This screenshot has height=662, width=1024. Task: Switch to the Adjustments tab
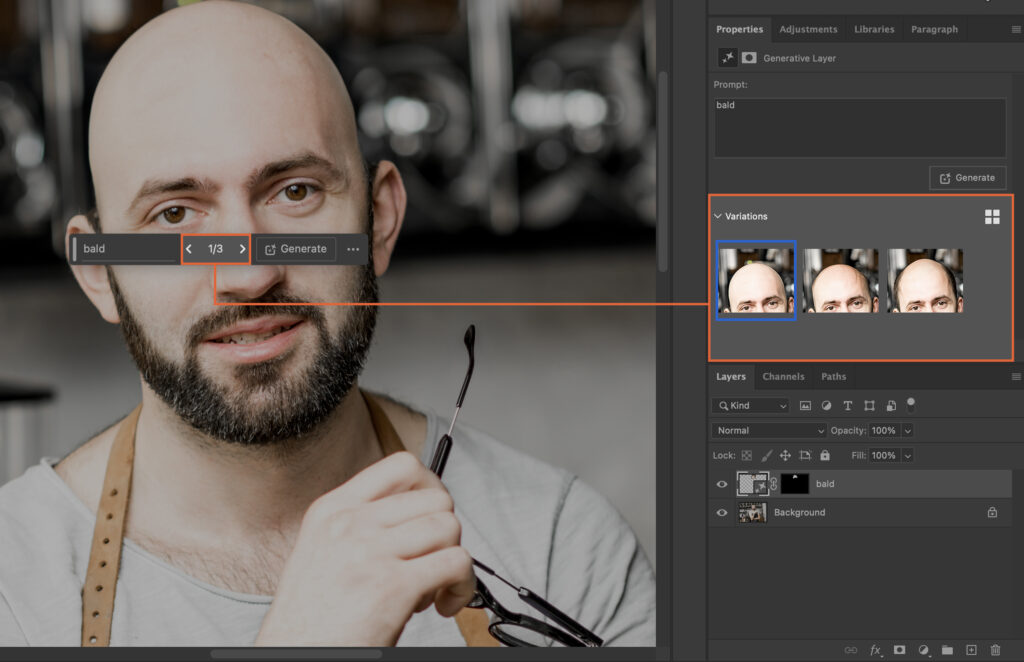tap(808, 29)
